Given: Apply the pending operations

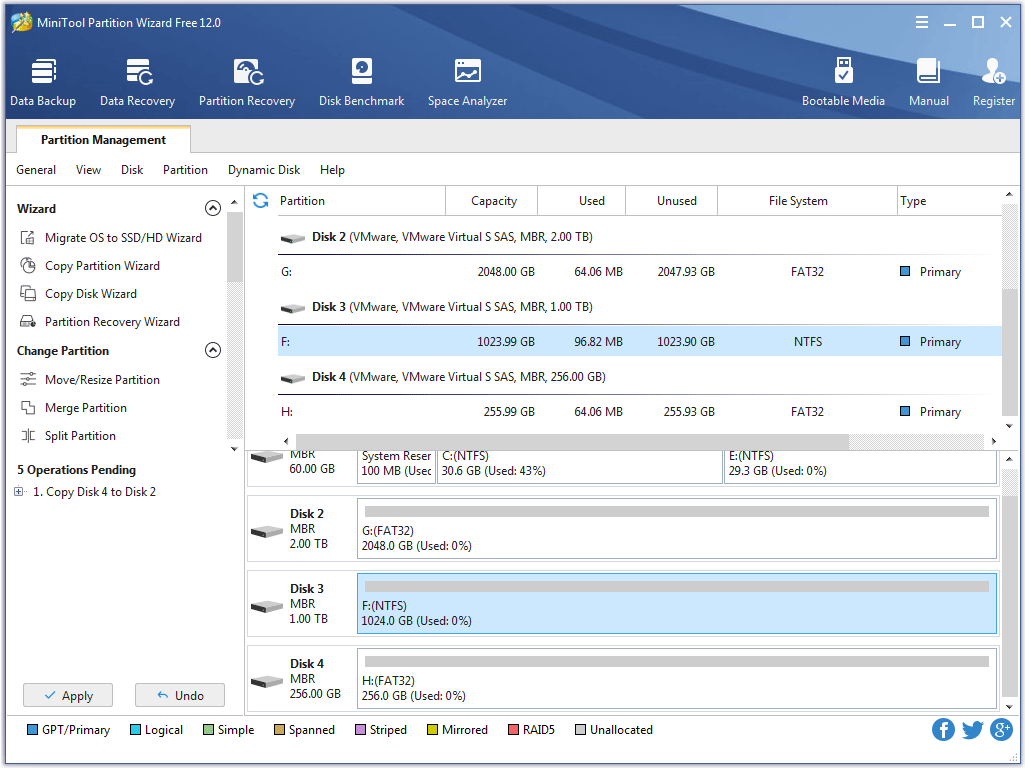Looking at the screenshot, I should coord(68,695).
